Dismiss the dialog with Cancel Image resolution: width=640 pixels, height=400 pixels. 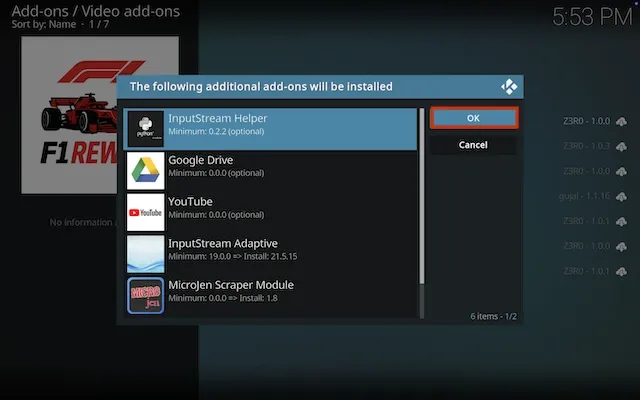point(473,145)
